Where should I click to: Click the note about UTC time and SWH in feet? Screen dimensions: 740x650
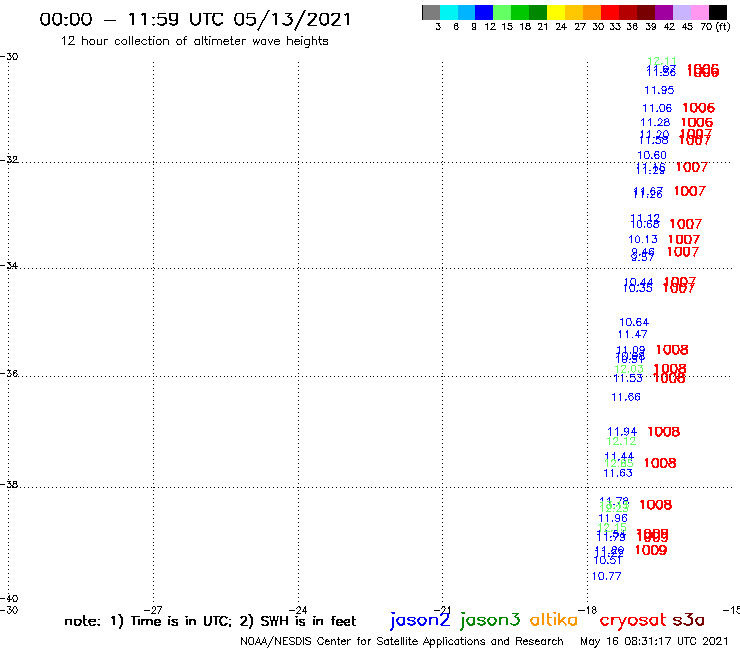(x=210, y=621)
